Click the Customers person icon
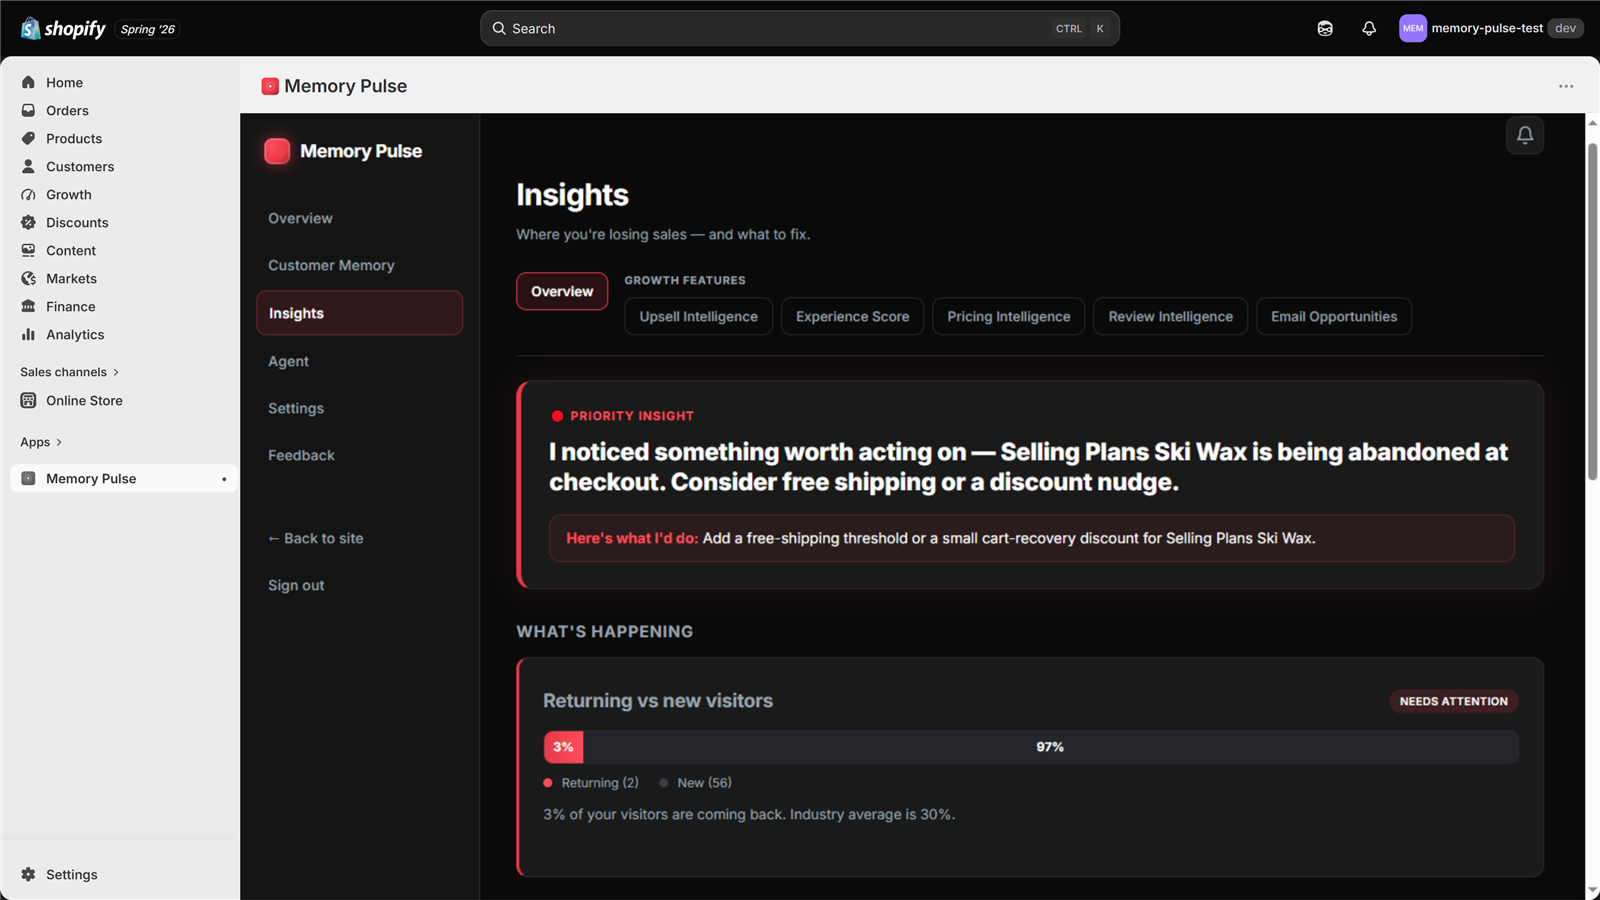 pyautogui.click(x=28, y=167)
